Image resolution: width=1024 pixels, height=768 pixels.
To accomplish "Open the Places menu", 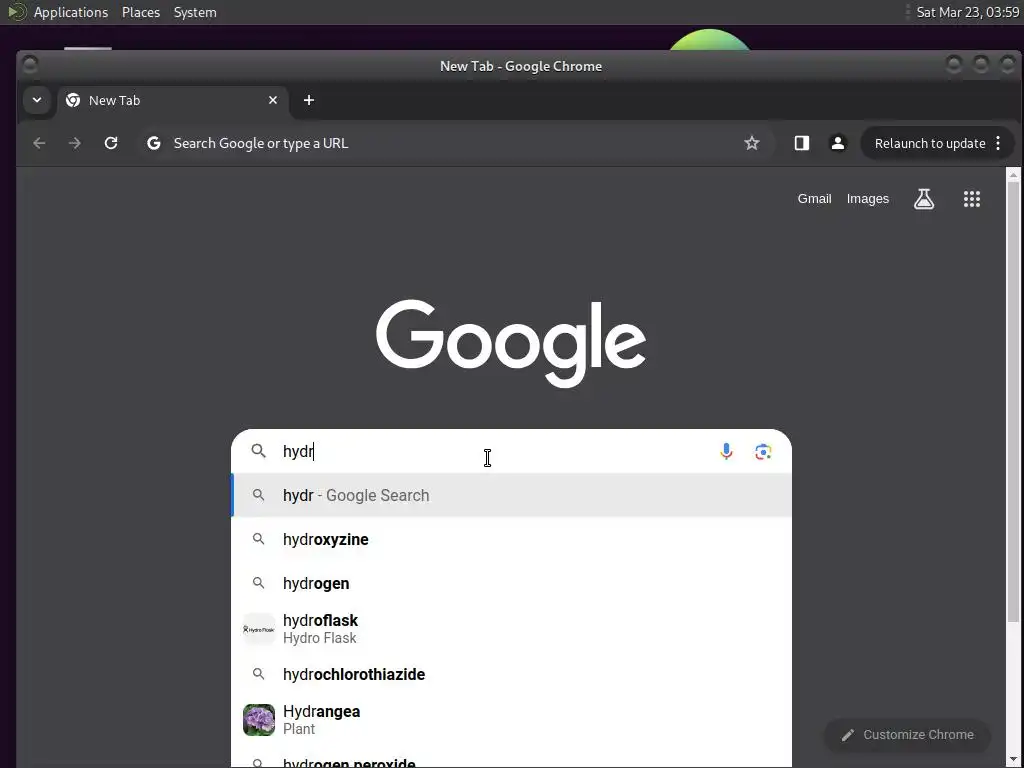I will (x=141, y=12).
